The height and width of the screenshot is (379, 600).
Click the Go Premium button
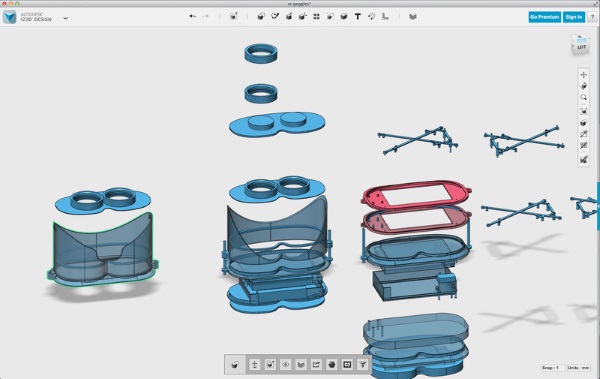(x=545, y=17)
